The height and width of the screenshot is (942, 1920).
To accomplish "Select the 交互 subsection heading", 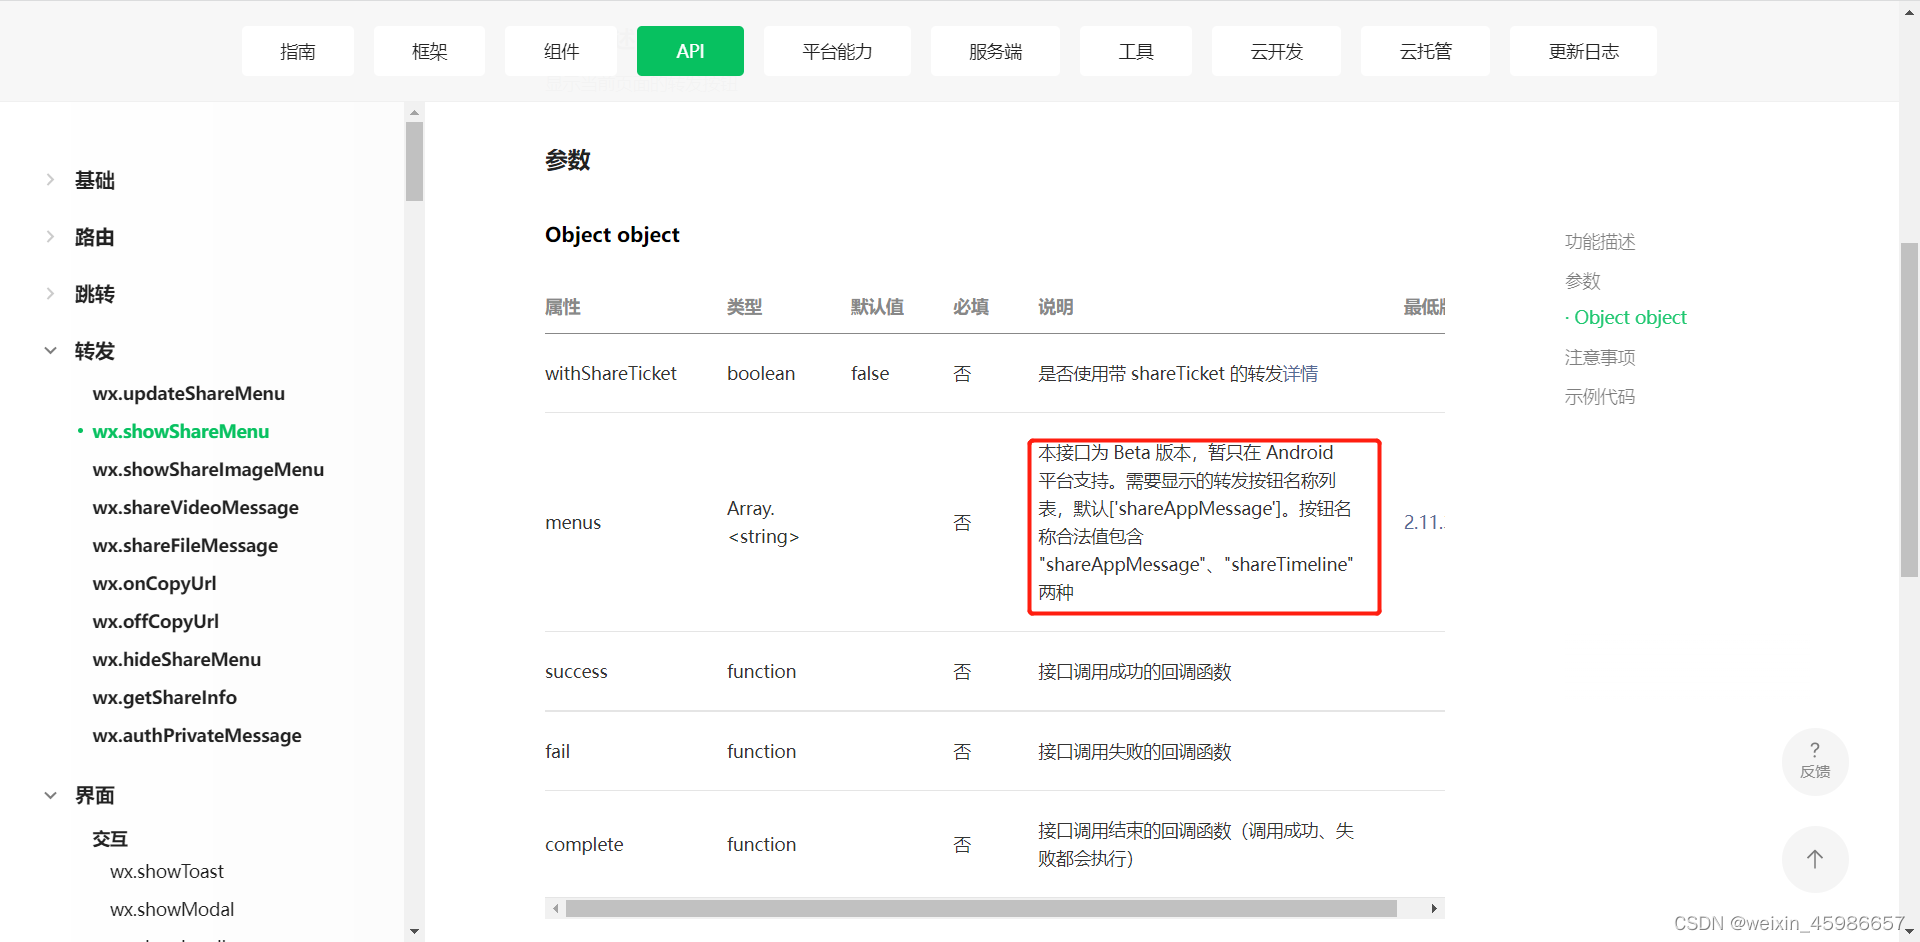I will (110, 838).
